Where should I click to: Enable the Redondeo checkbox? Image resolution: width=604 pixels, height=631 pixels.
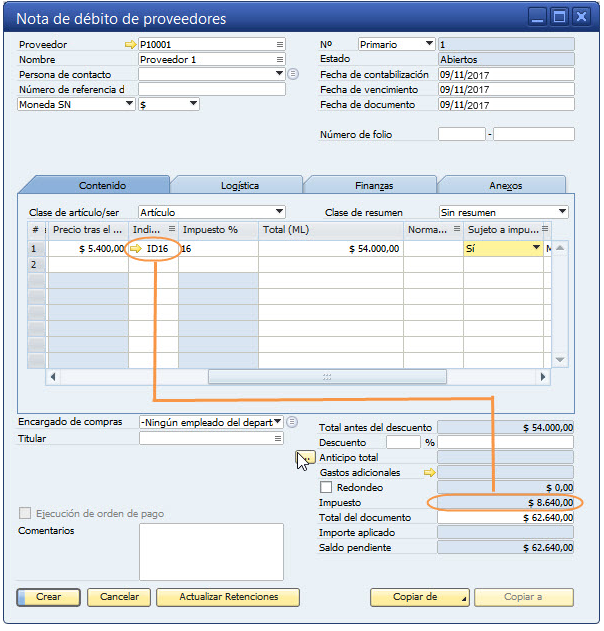tap(326, 487)
